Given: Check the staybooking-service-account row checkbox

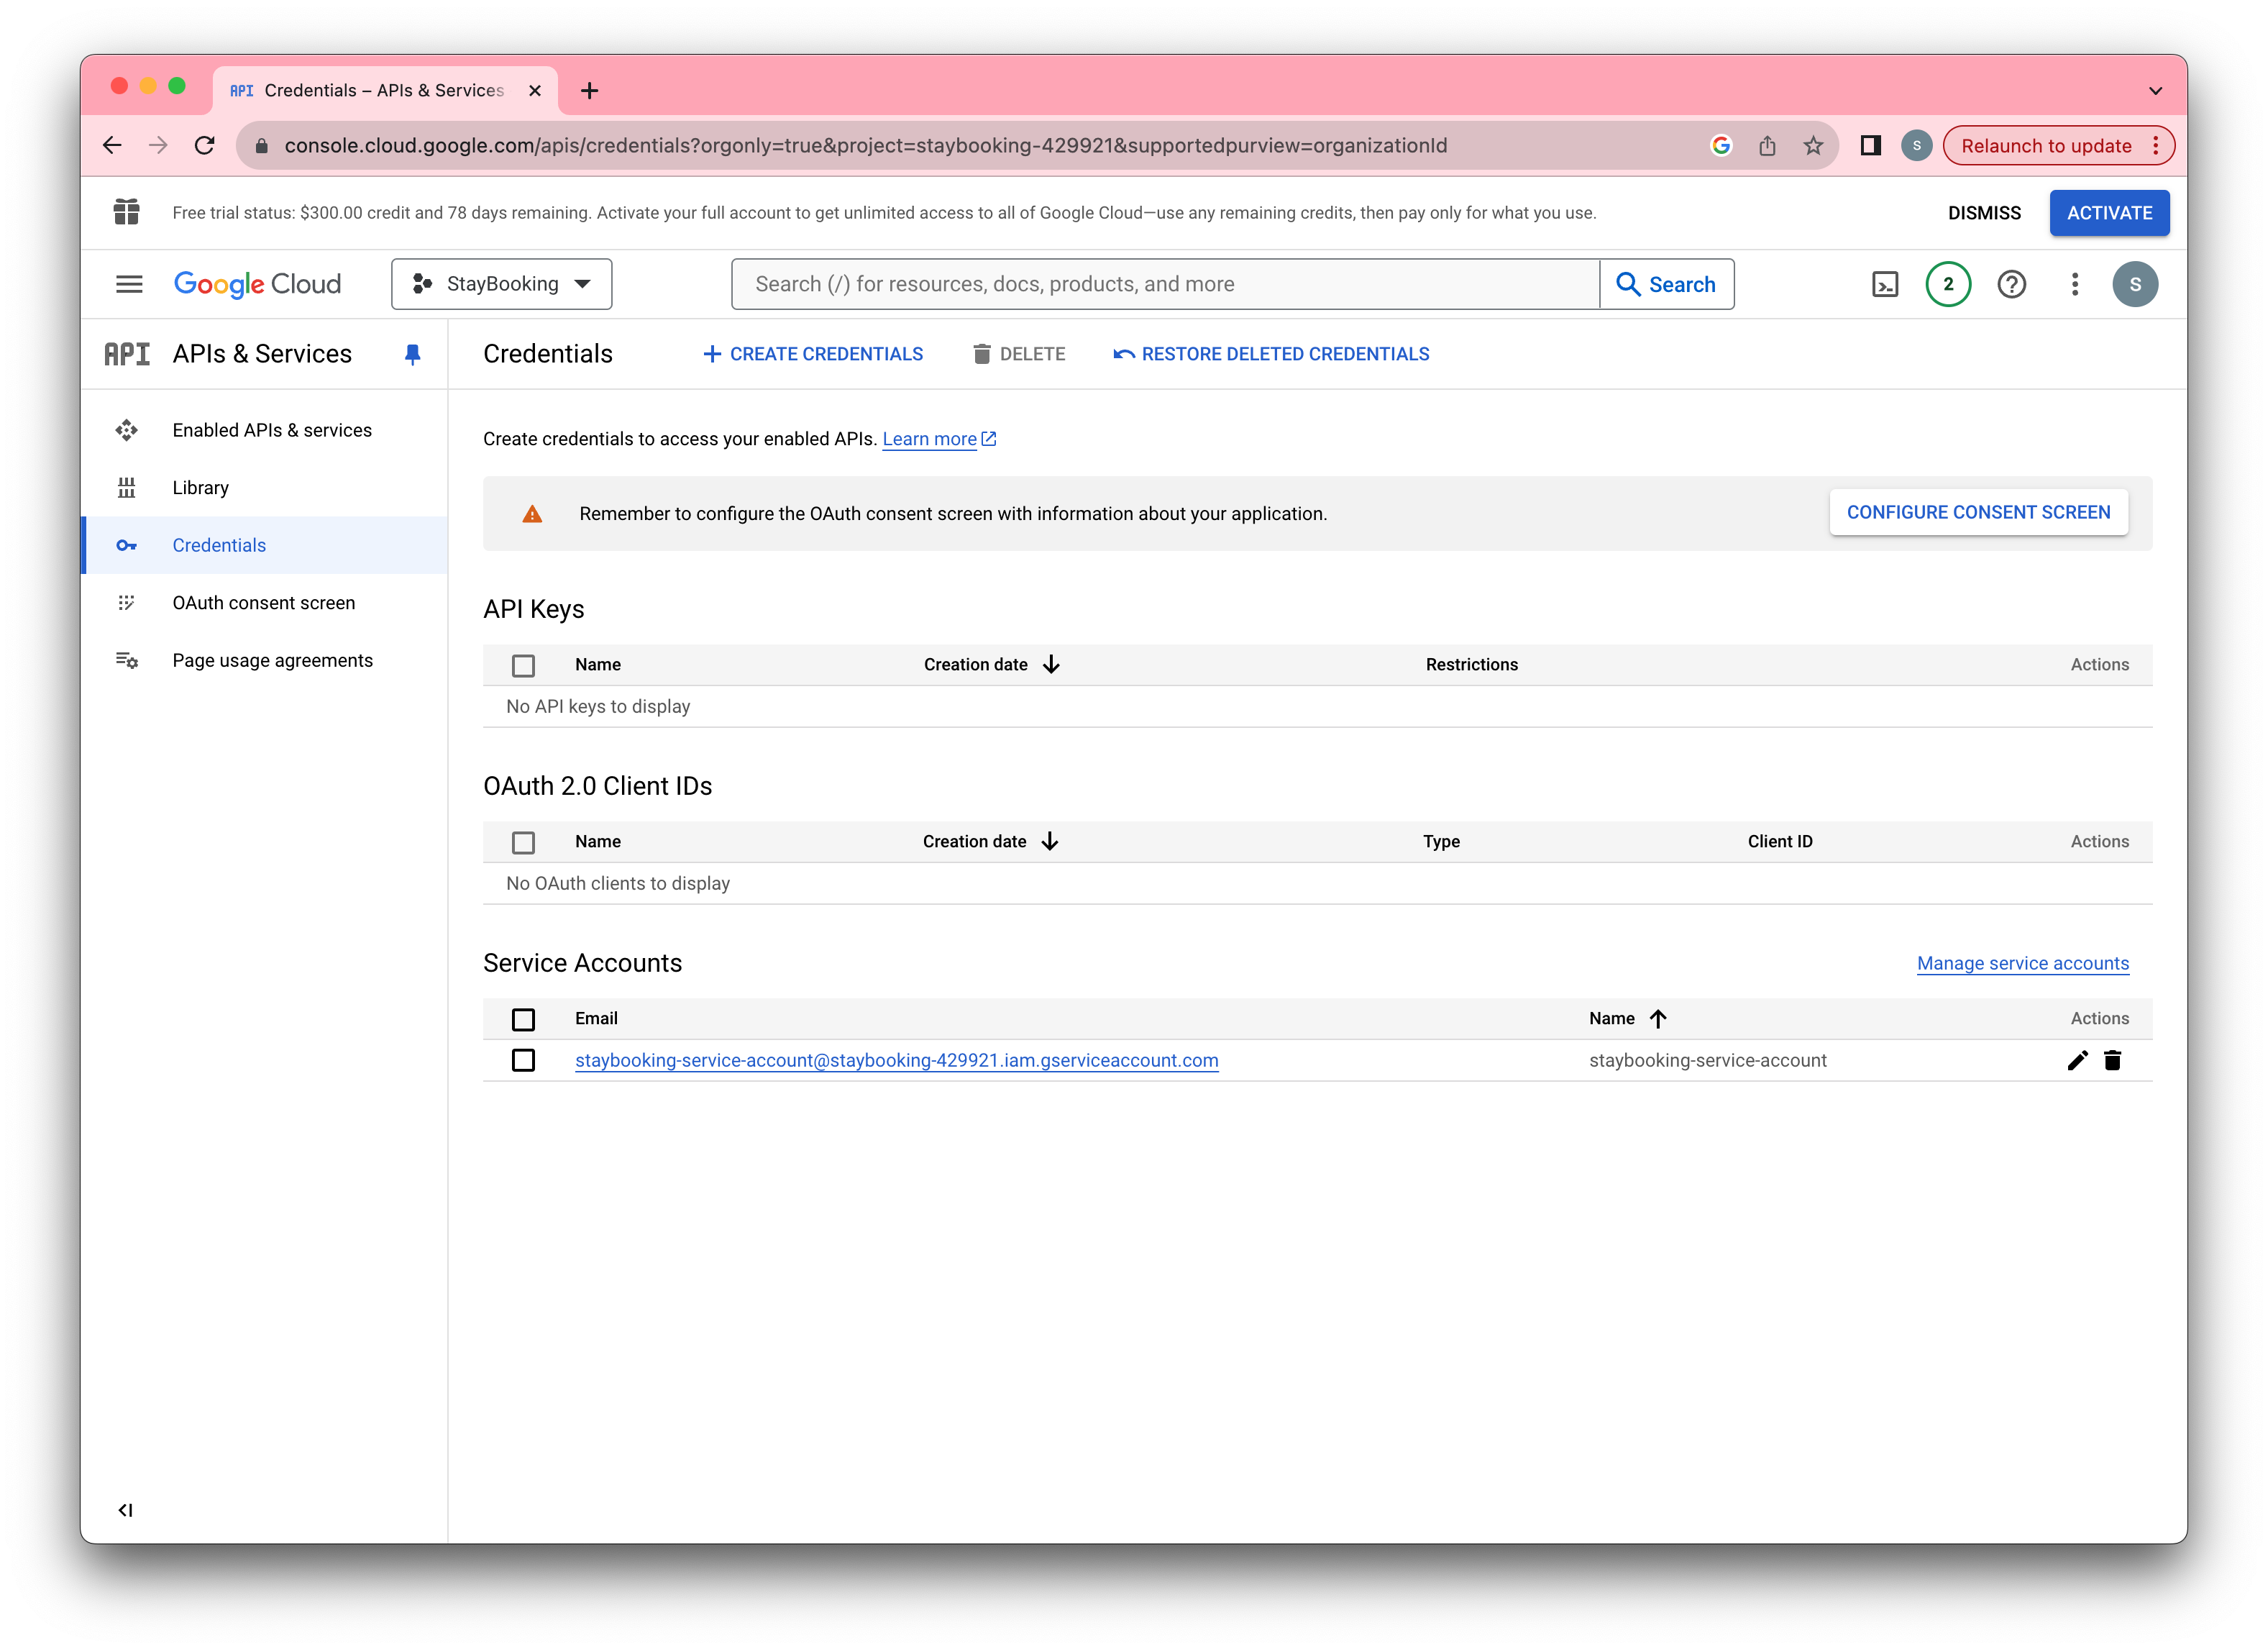Looking at the screenshot, I should [523, 1061].
